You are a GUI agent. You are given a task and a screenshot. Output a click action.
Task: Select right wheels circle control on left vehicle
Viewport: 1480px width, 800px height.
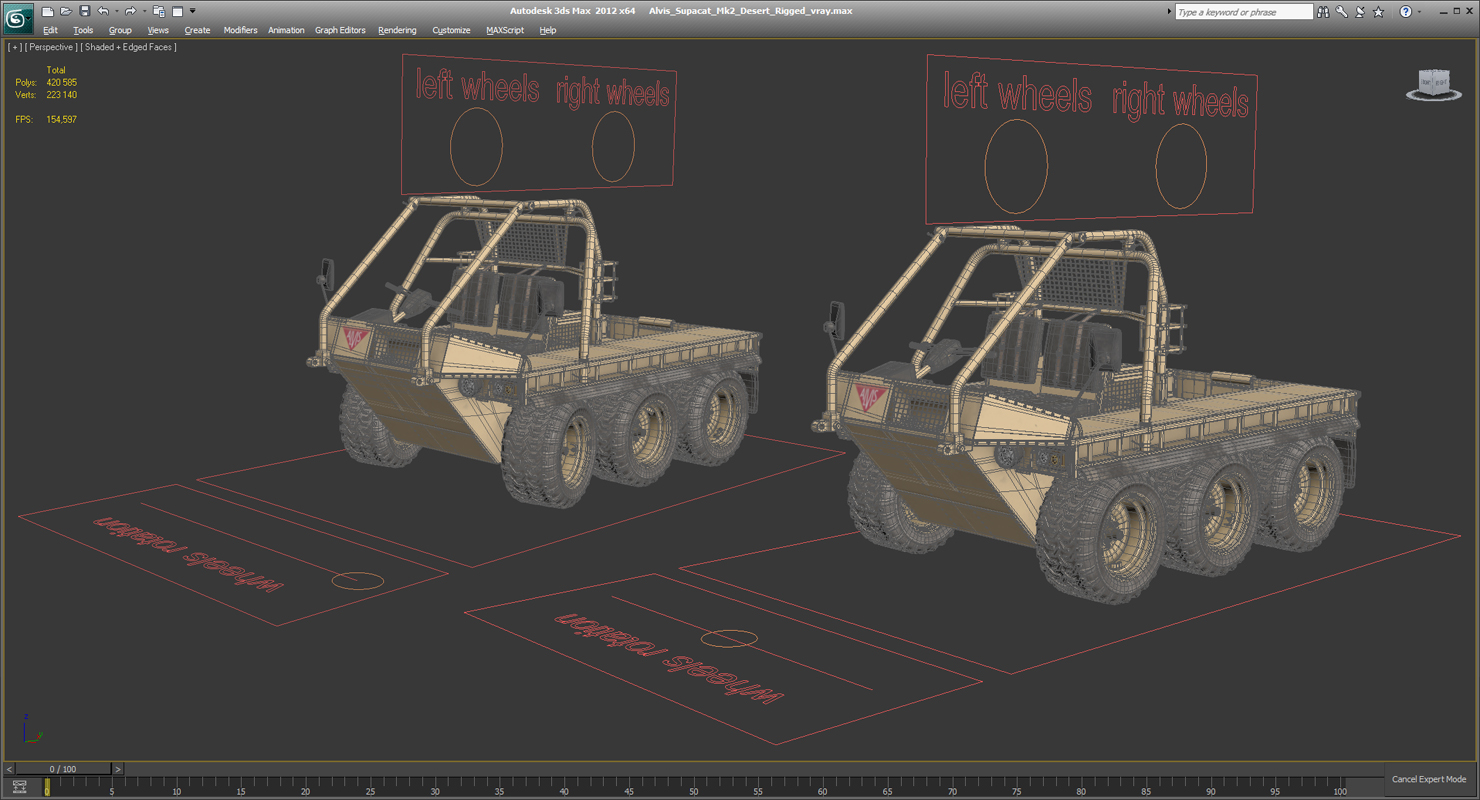tap(613, 147)
